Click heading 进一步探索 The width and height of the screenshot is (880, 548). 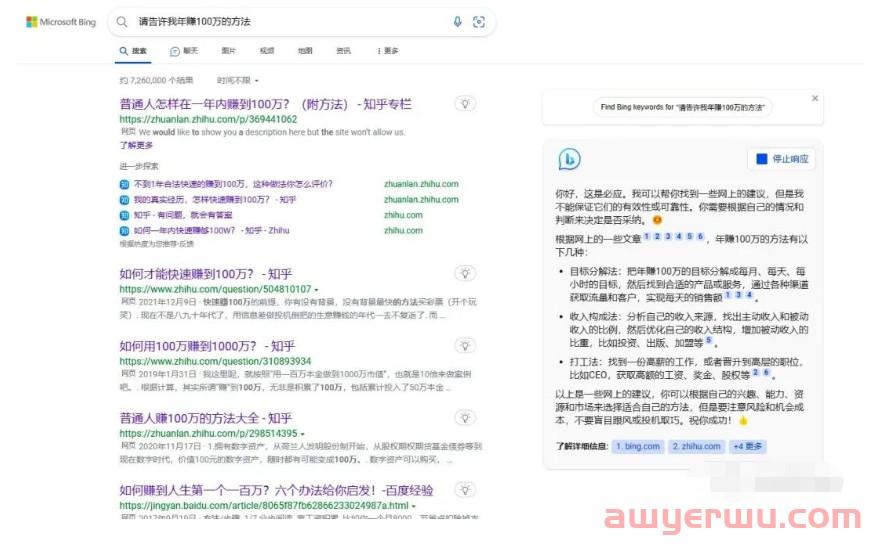pyautogui.click(x=139, y=167)
